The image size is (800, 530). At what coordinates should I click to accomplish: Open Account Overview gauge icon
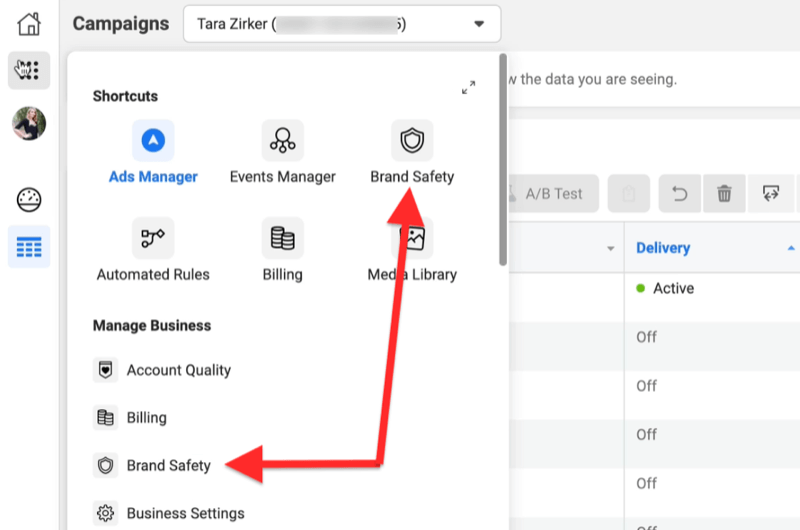(29, 199)
